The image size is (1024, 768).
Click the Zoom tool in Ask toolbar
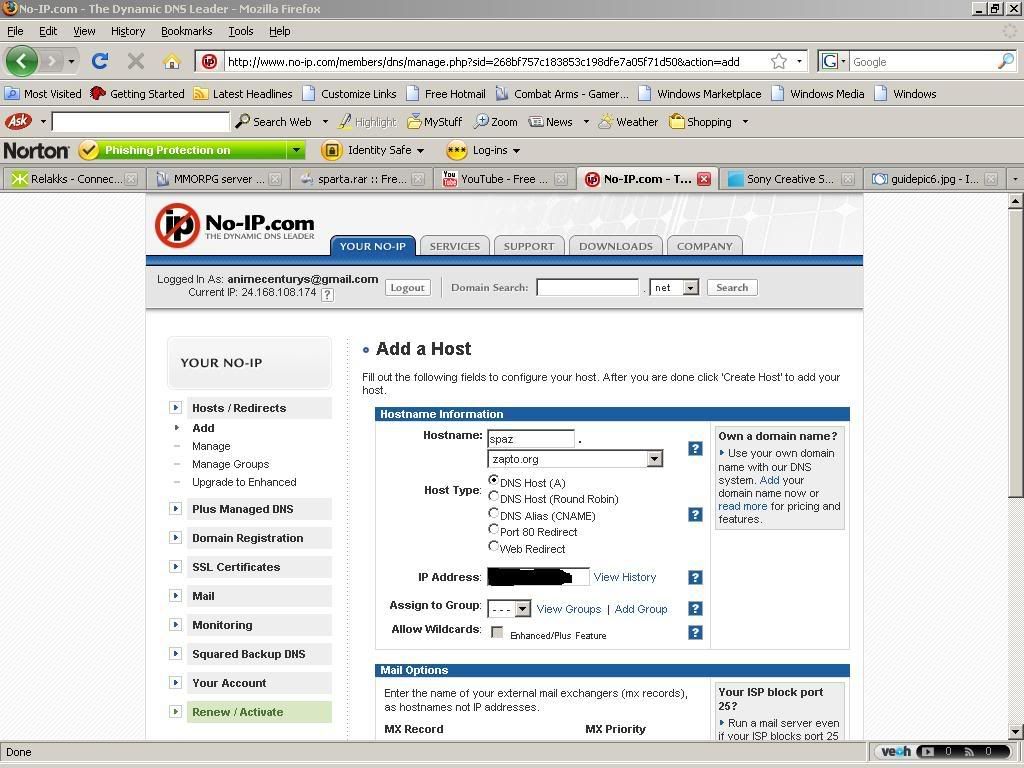point(496,121)
